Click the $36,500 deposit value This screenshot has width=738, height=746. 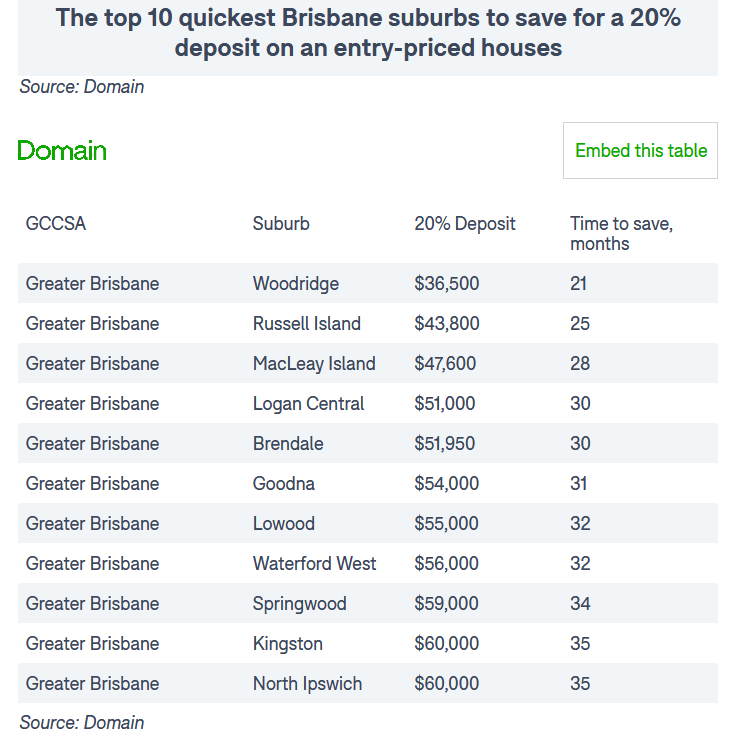coord(446,284)
